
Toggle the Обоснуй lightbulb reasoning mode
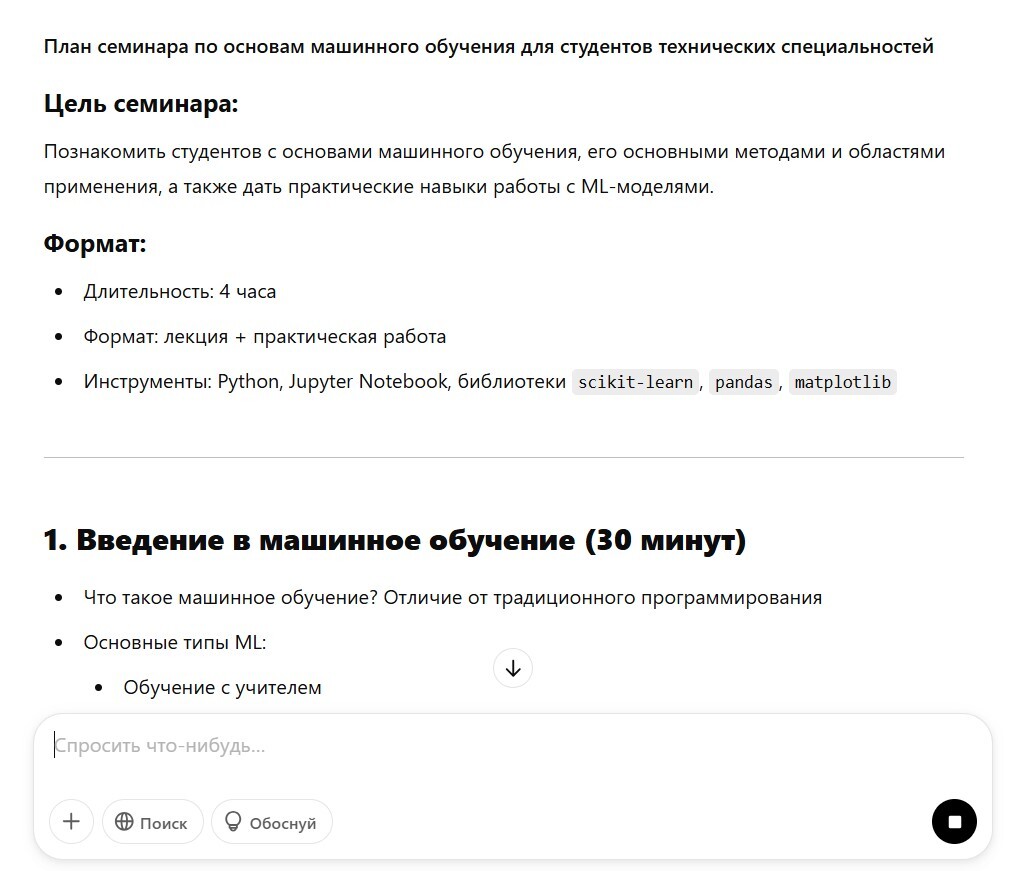(x=270, y=822)
